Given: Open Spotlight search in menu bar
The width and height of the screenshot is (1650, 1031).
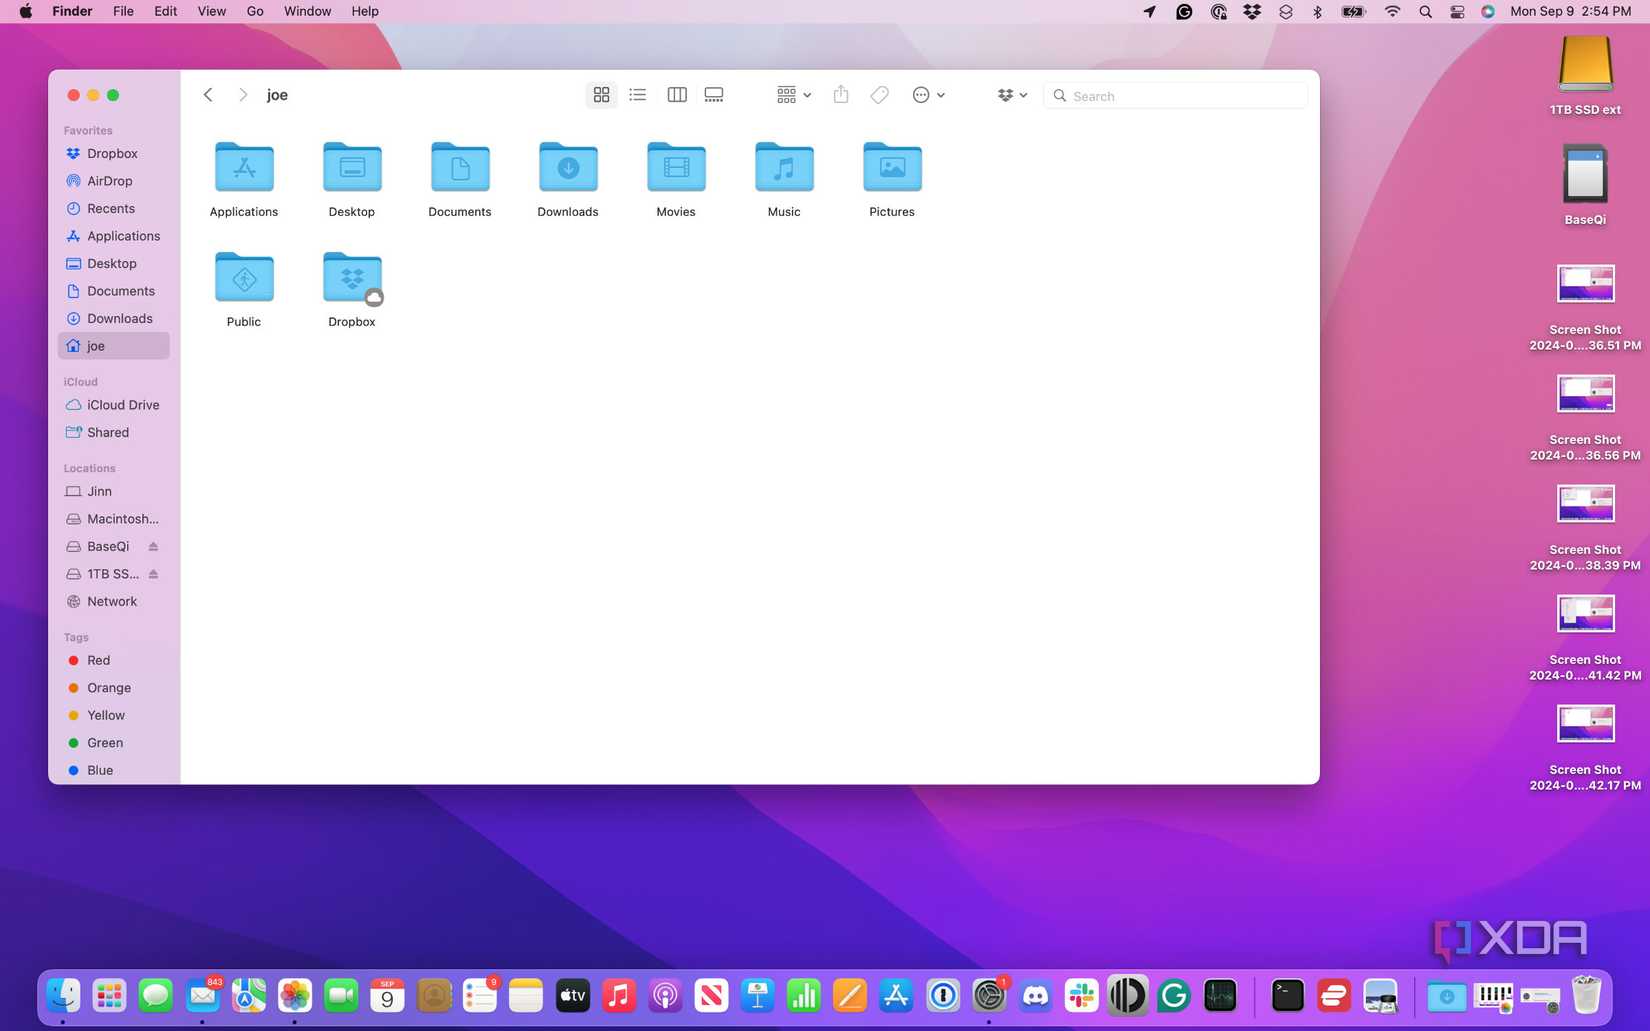Looking at the screenshot, I should click(x=1425, y=11).
